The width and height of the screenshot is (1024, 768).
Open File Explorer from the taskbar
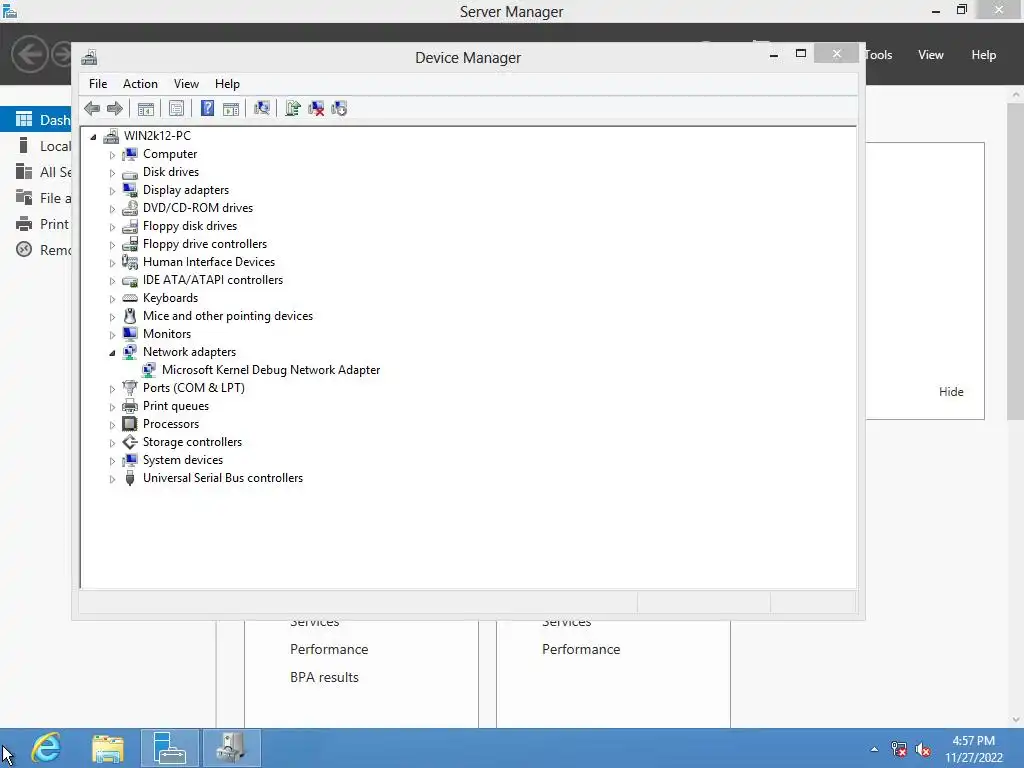(108, 748)
